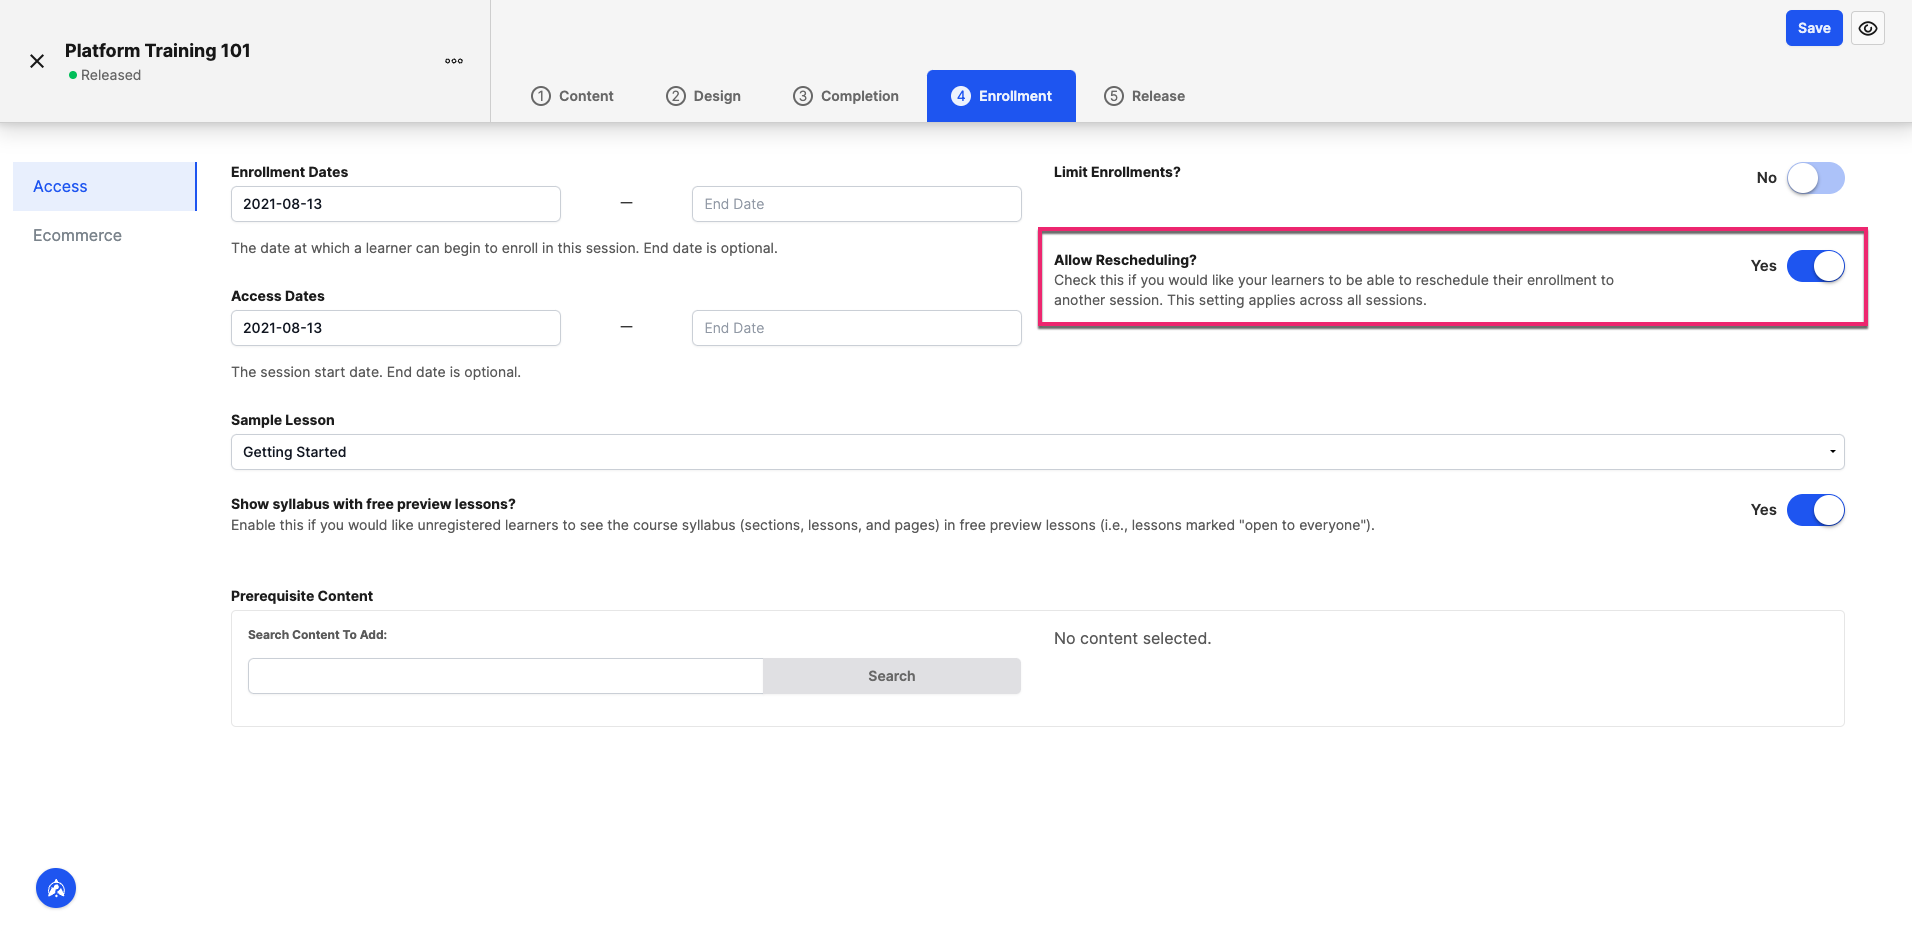
Task: Turn off the Allow Rescheduling switch
Action: (1815, 266)
